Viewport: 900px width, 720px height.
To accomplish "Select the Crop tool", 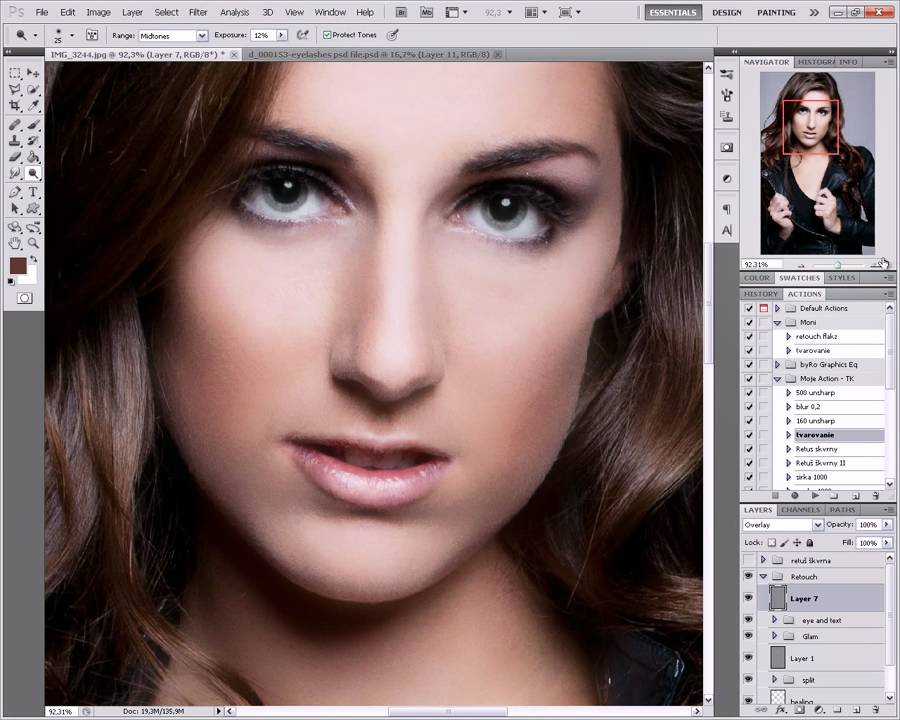I will coord(15,106).
